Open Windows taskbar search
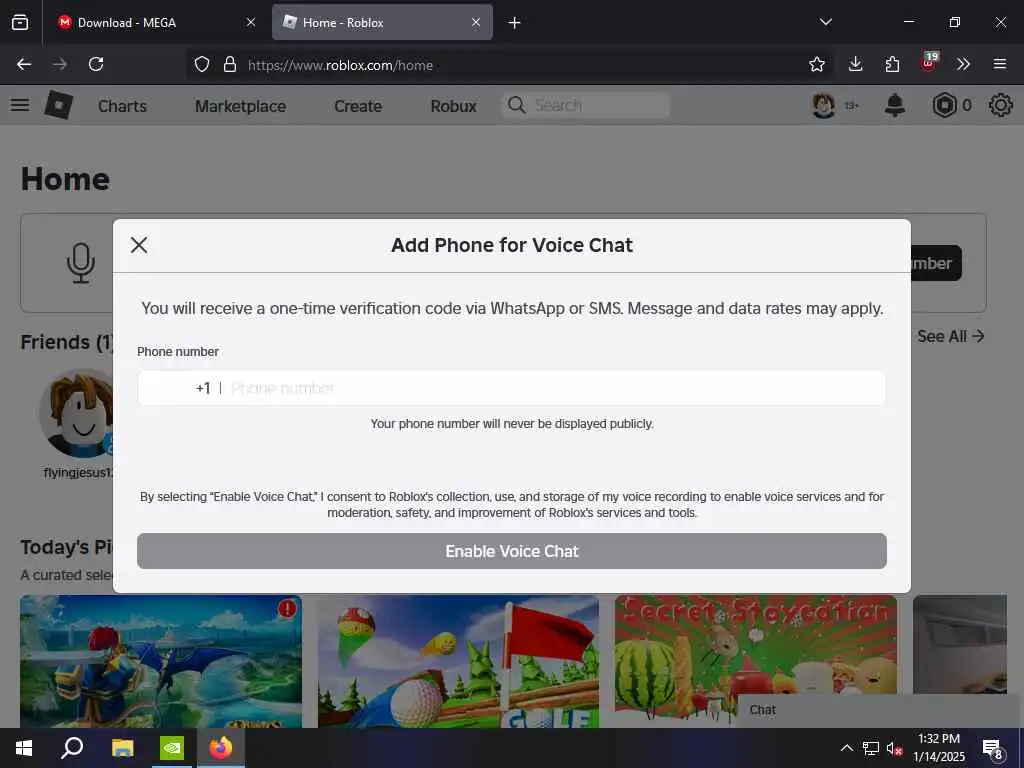The height and width of the screenshot is (768, 1024). [72, 748]
